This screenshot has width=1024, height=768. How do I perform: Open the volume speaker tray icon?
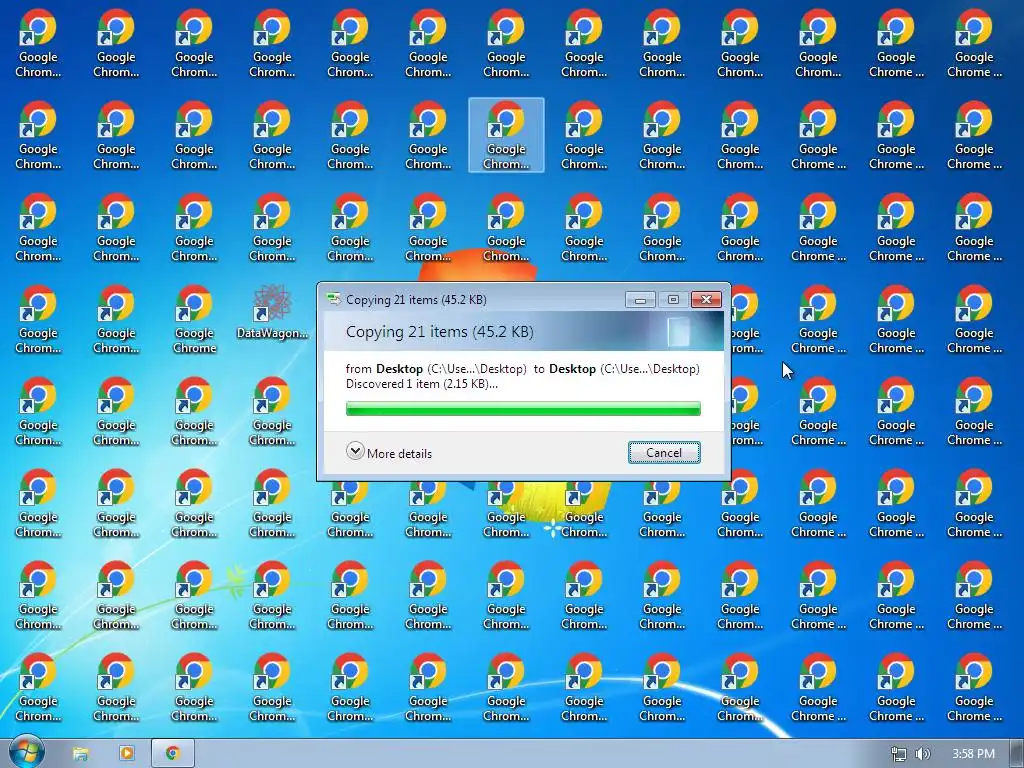922,754
